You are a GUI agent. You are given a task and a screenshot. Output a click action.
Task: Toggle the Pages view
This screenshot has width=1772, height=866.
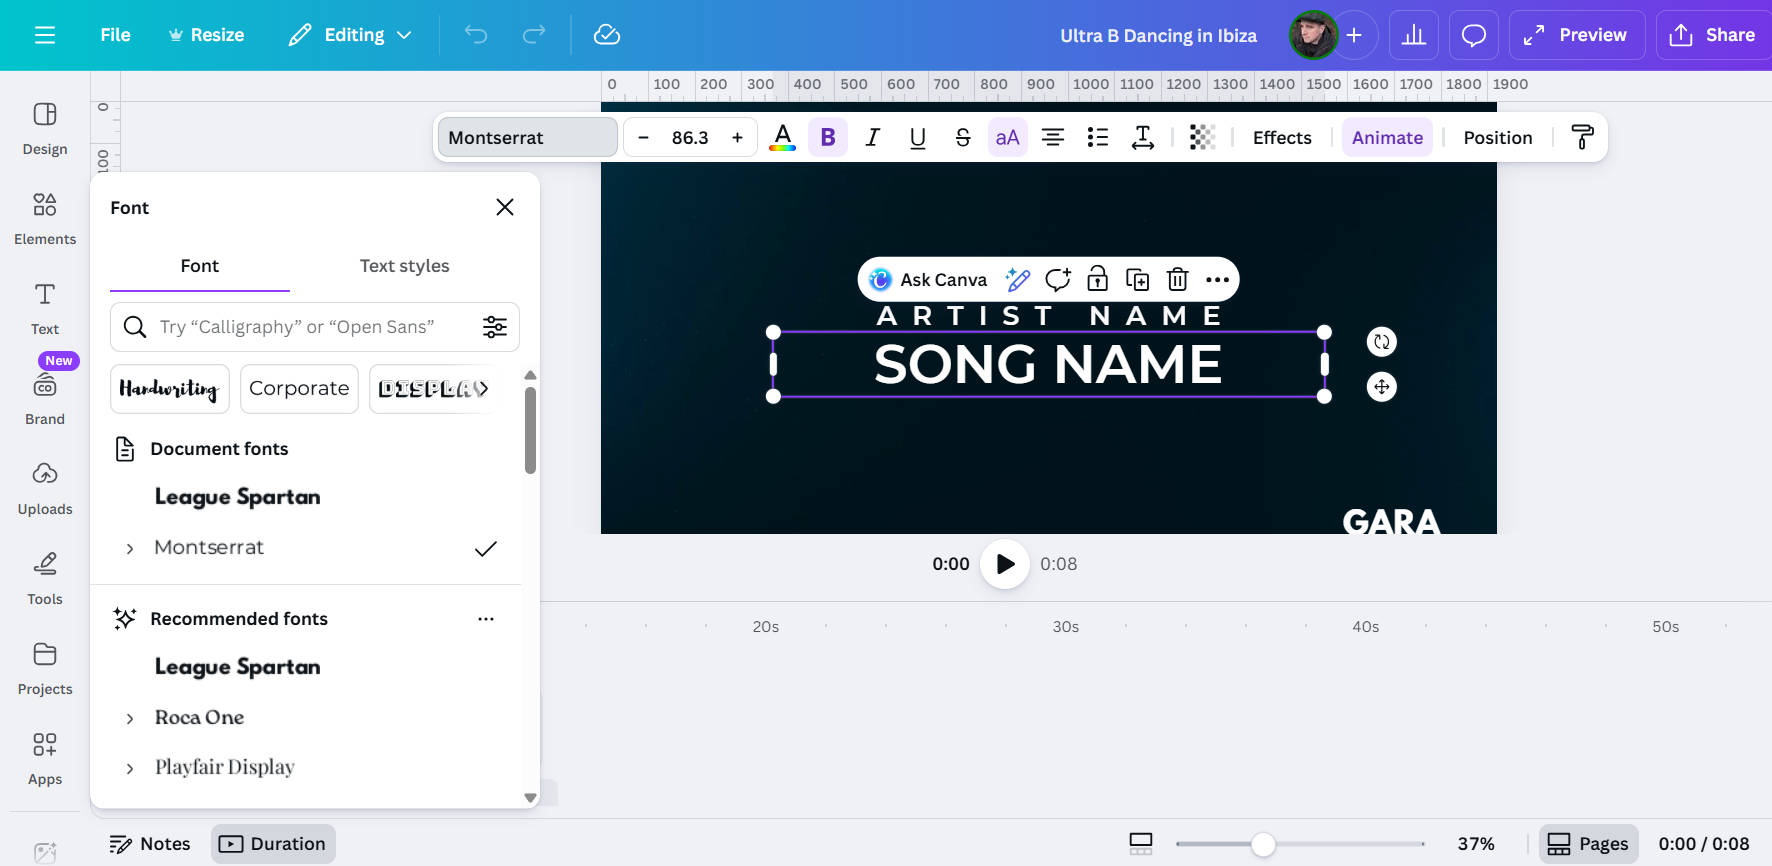[x=1588, y=844]
